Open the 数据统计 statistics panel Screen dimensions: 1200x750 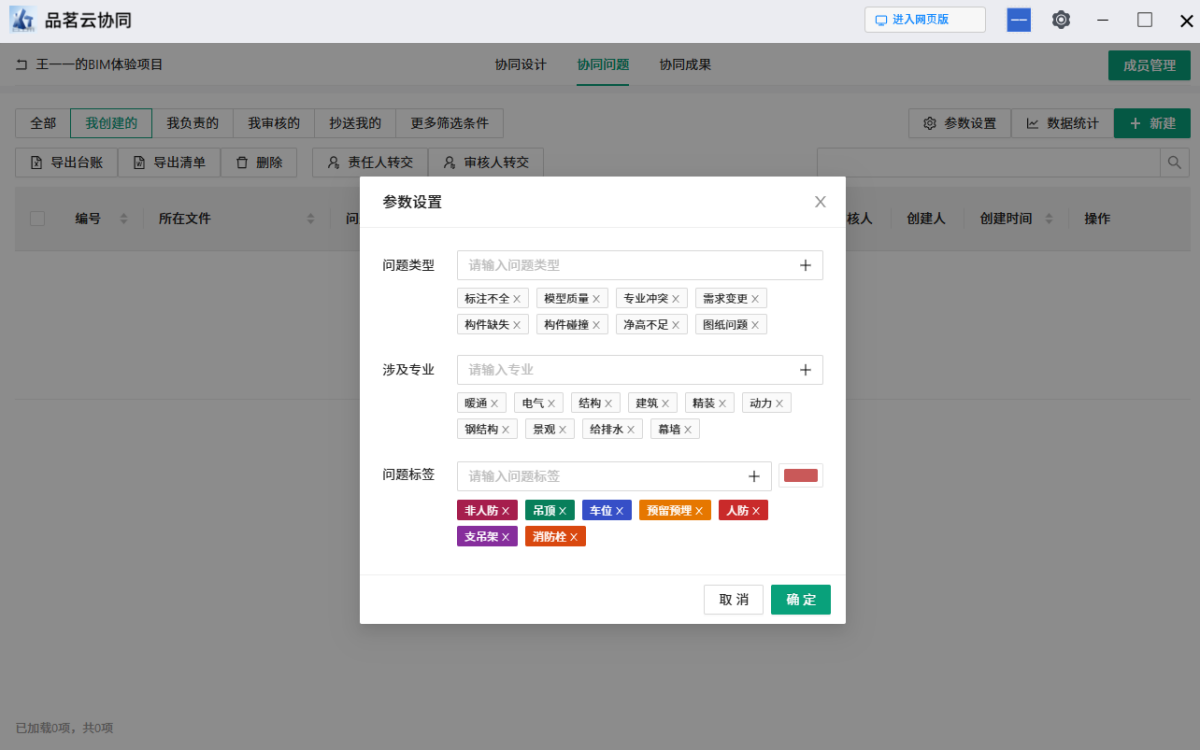(x=1062, y=123)
